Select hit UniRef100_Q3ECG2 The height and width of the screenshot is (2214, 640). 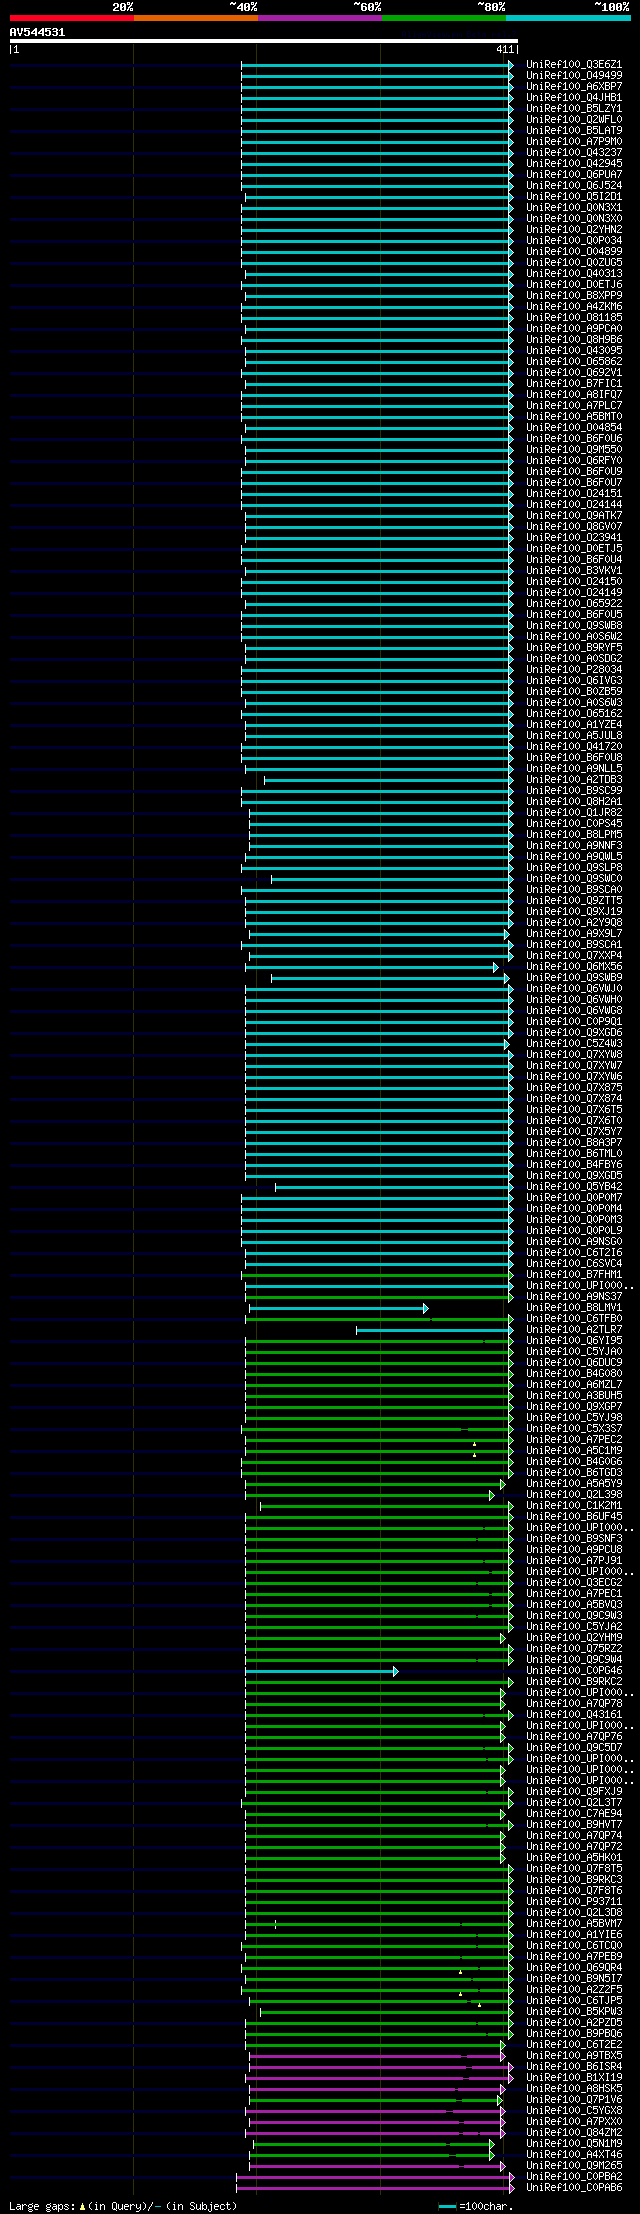[x=574, y=1583]
